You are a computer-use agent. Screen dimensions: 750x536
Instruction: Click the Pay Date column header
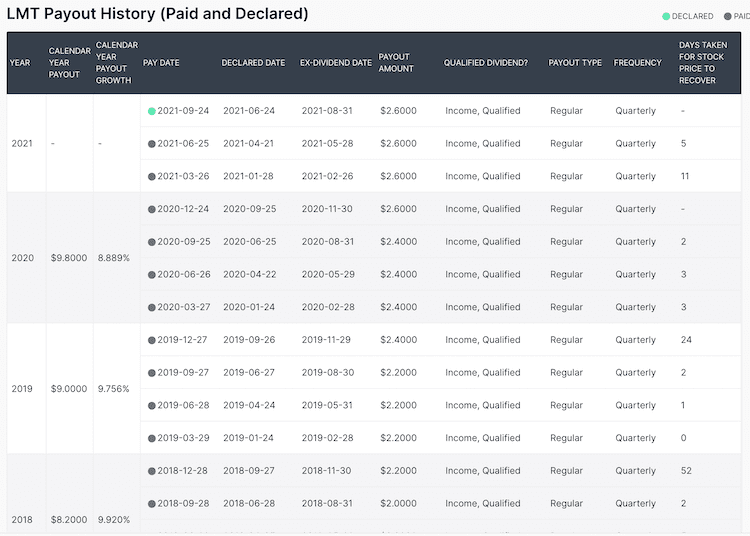coord(161,63)
